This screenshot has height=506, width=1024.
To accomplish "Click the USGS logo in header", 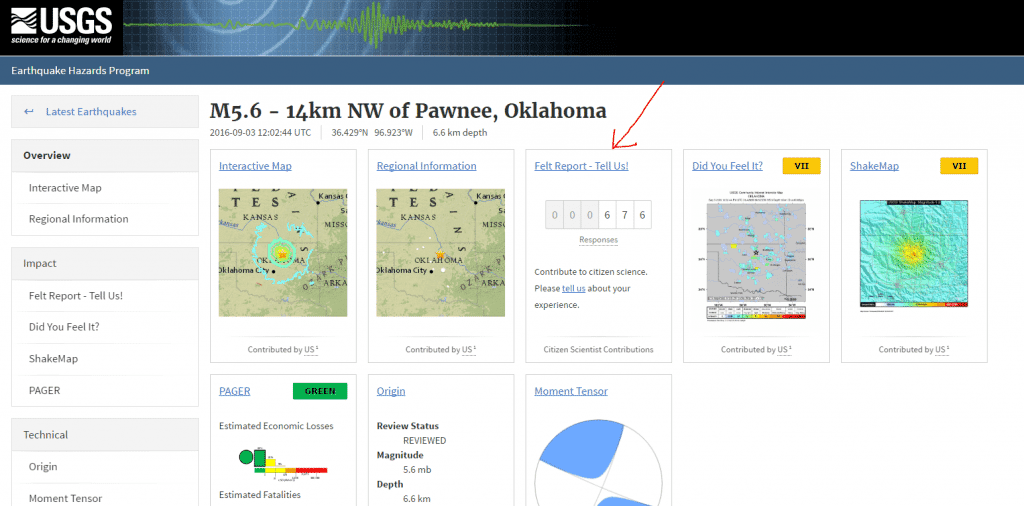I will pyautogui.click(x=62, y=26).
